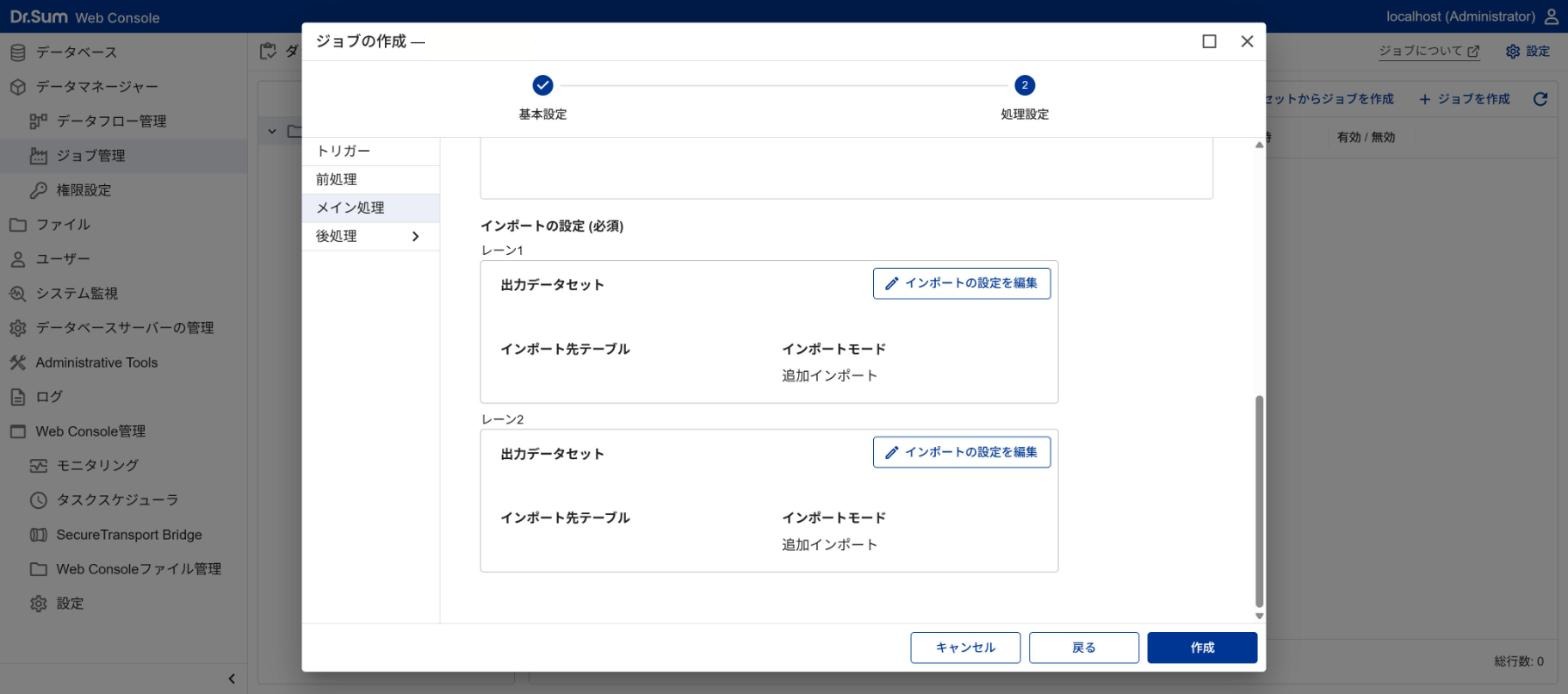Click the データマネージャー cube icon
This screenshot has width=1568, height=694.
click(x=17, y=87)
